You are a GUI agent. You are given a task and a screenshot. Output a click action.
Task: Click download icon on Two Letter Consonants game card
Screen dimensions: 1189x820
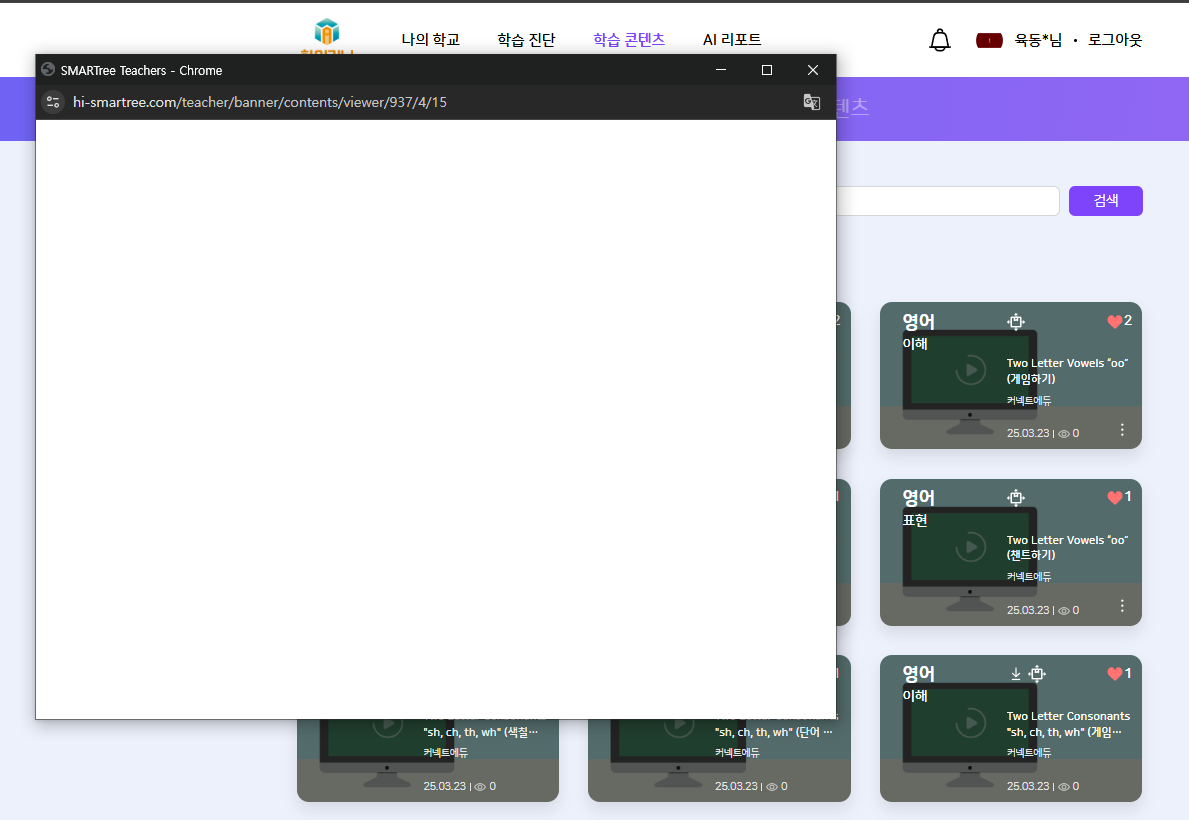coord(1016,674)
